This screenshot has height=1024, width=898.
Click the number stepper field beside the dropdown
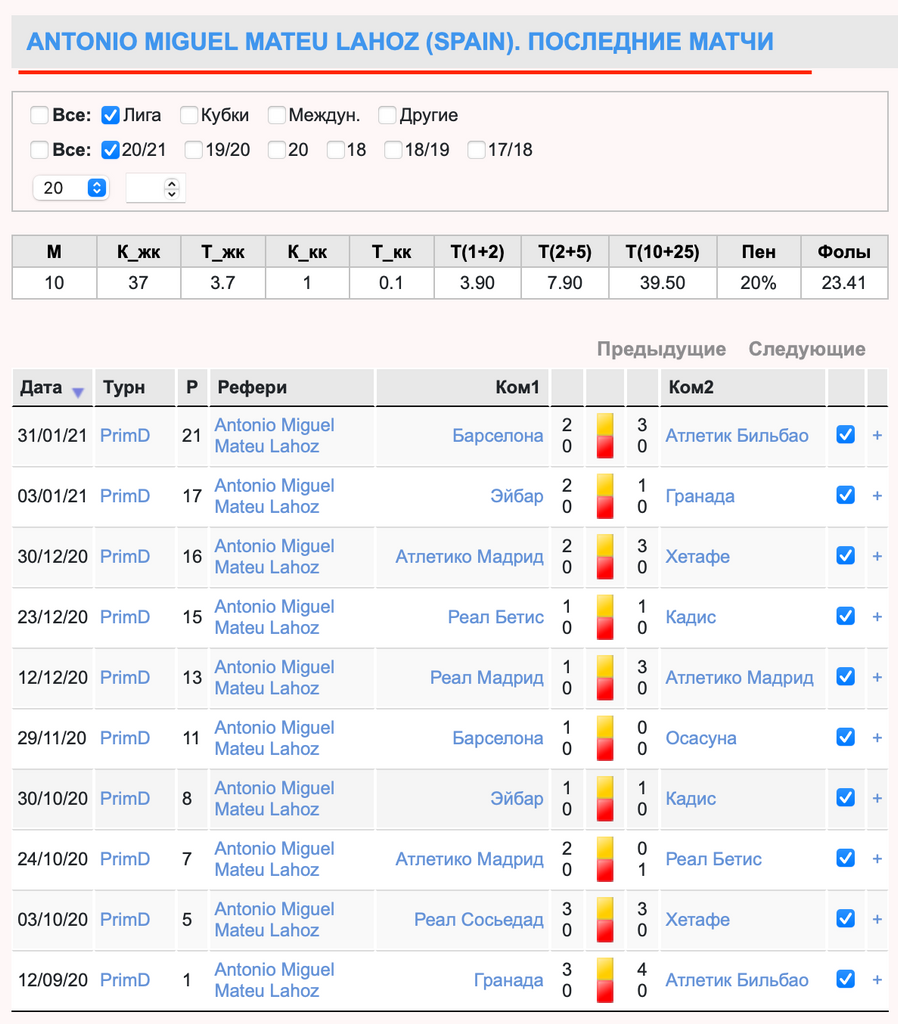point(155,188)
